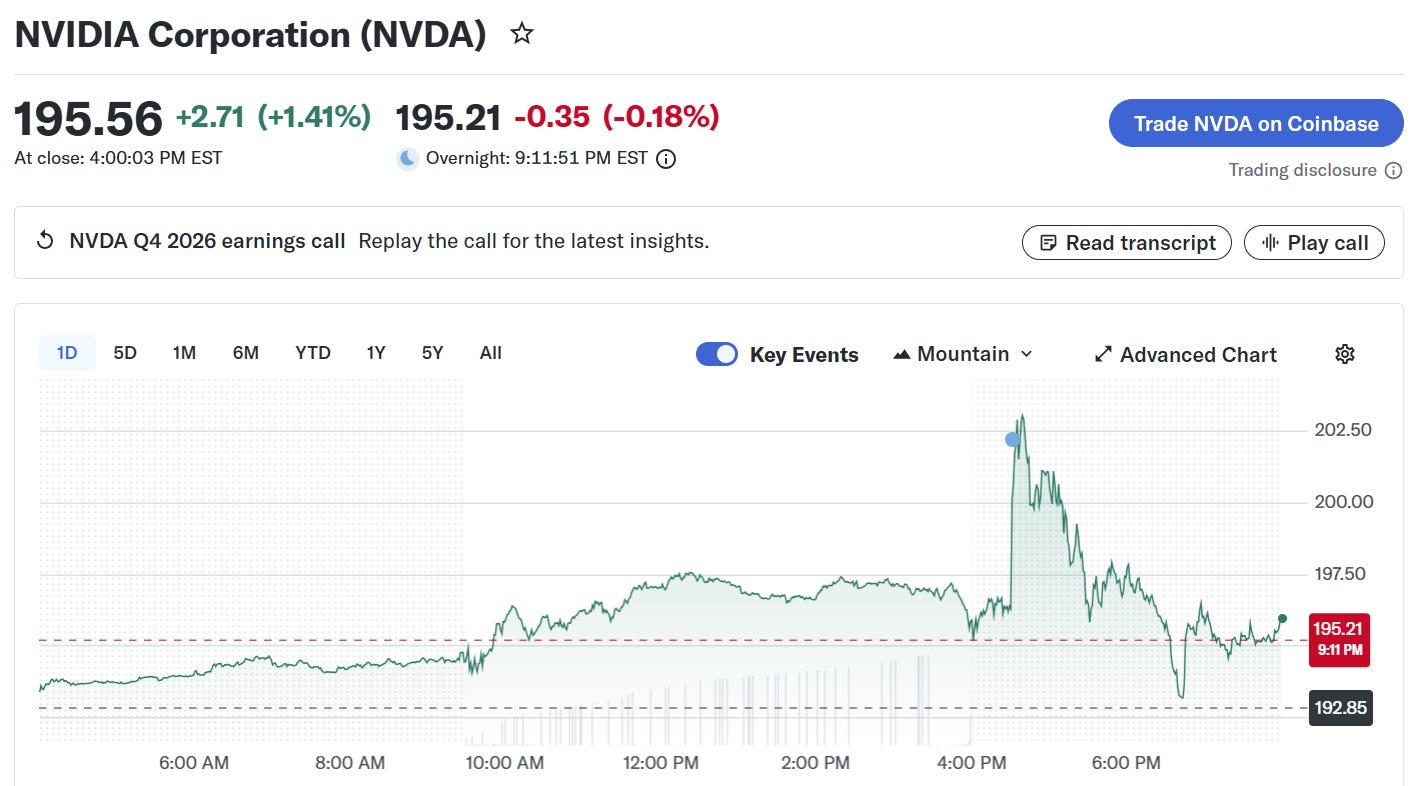1422x786 pixels.
Task: Click the Trading disclosure info icon
Action: pos(1393,171)
